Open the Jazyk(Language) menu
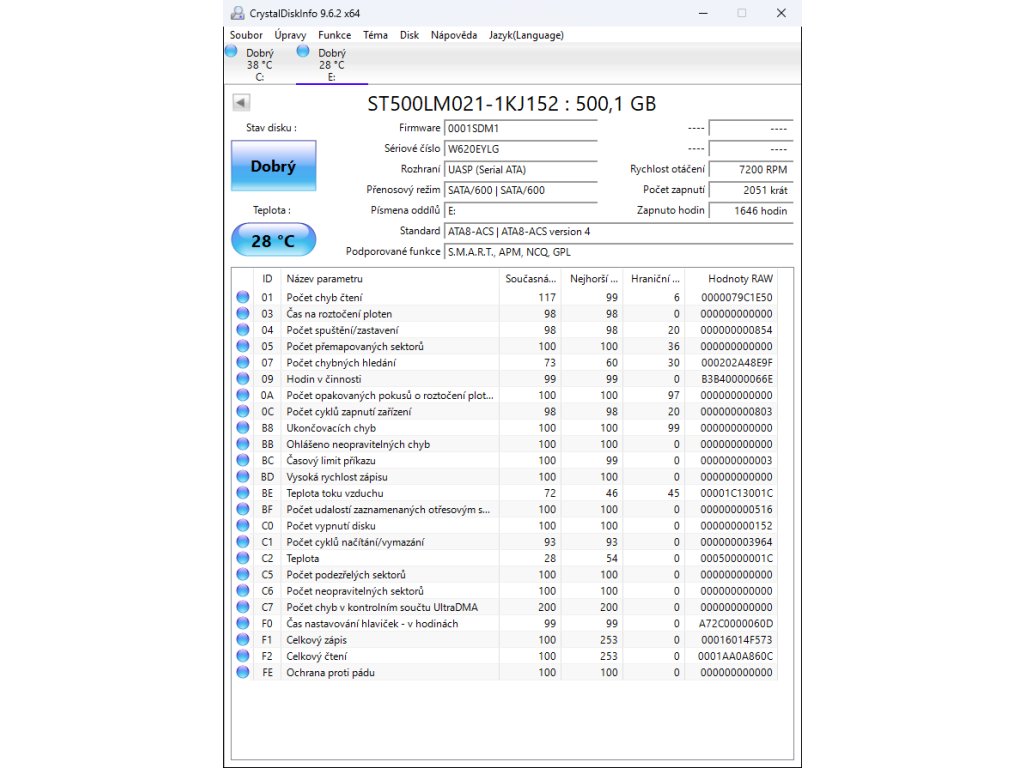This screenshot has height=768, width=1024. pyautogui.click(x=526, y=35)
